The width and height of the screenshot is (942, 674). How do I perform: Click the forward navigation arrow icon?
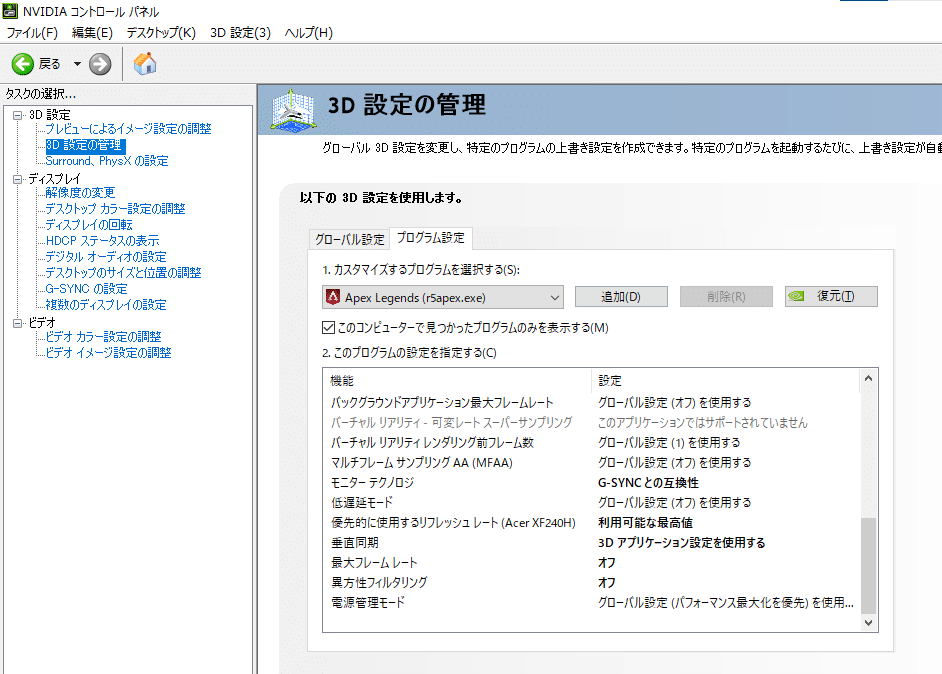tap(97, 63)
